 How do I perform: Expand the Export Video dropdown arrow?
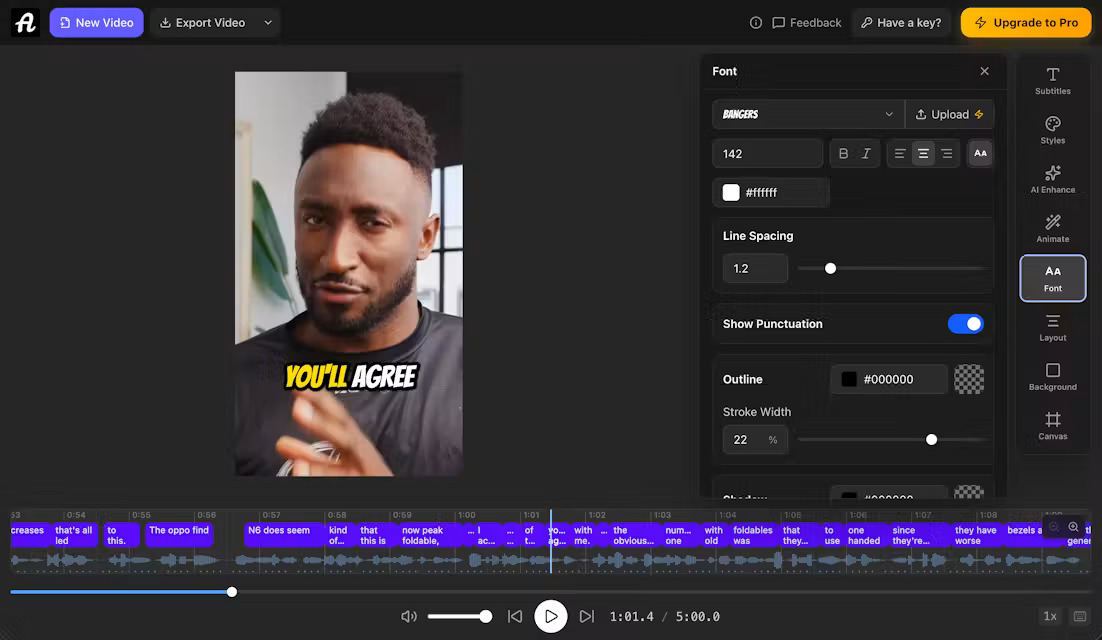[x=268, y=22]
